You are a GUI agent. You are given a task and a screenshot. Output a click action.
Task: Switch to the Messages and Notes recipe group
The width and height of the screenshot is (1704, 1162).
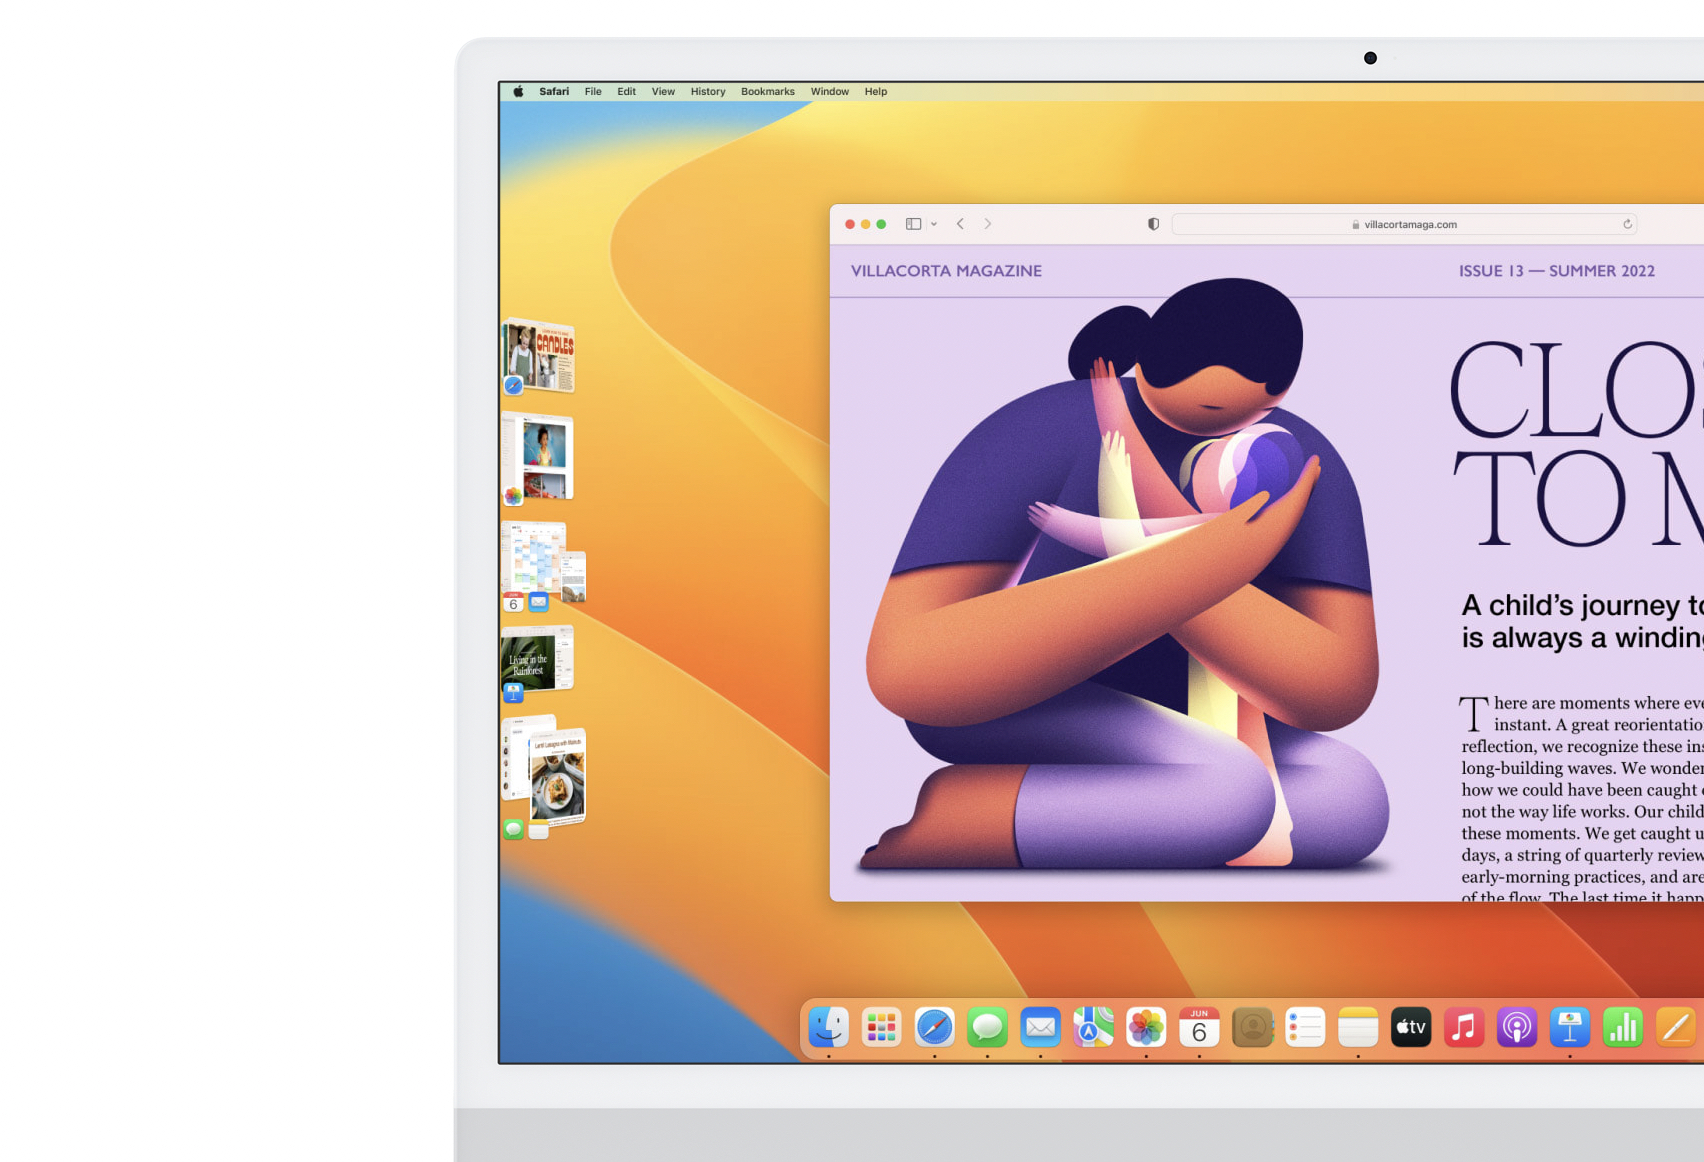(x=543, y=776)
